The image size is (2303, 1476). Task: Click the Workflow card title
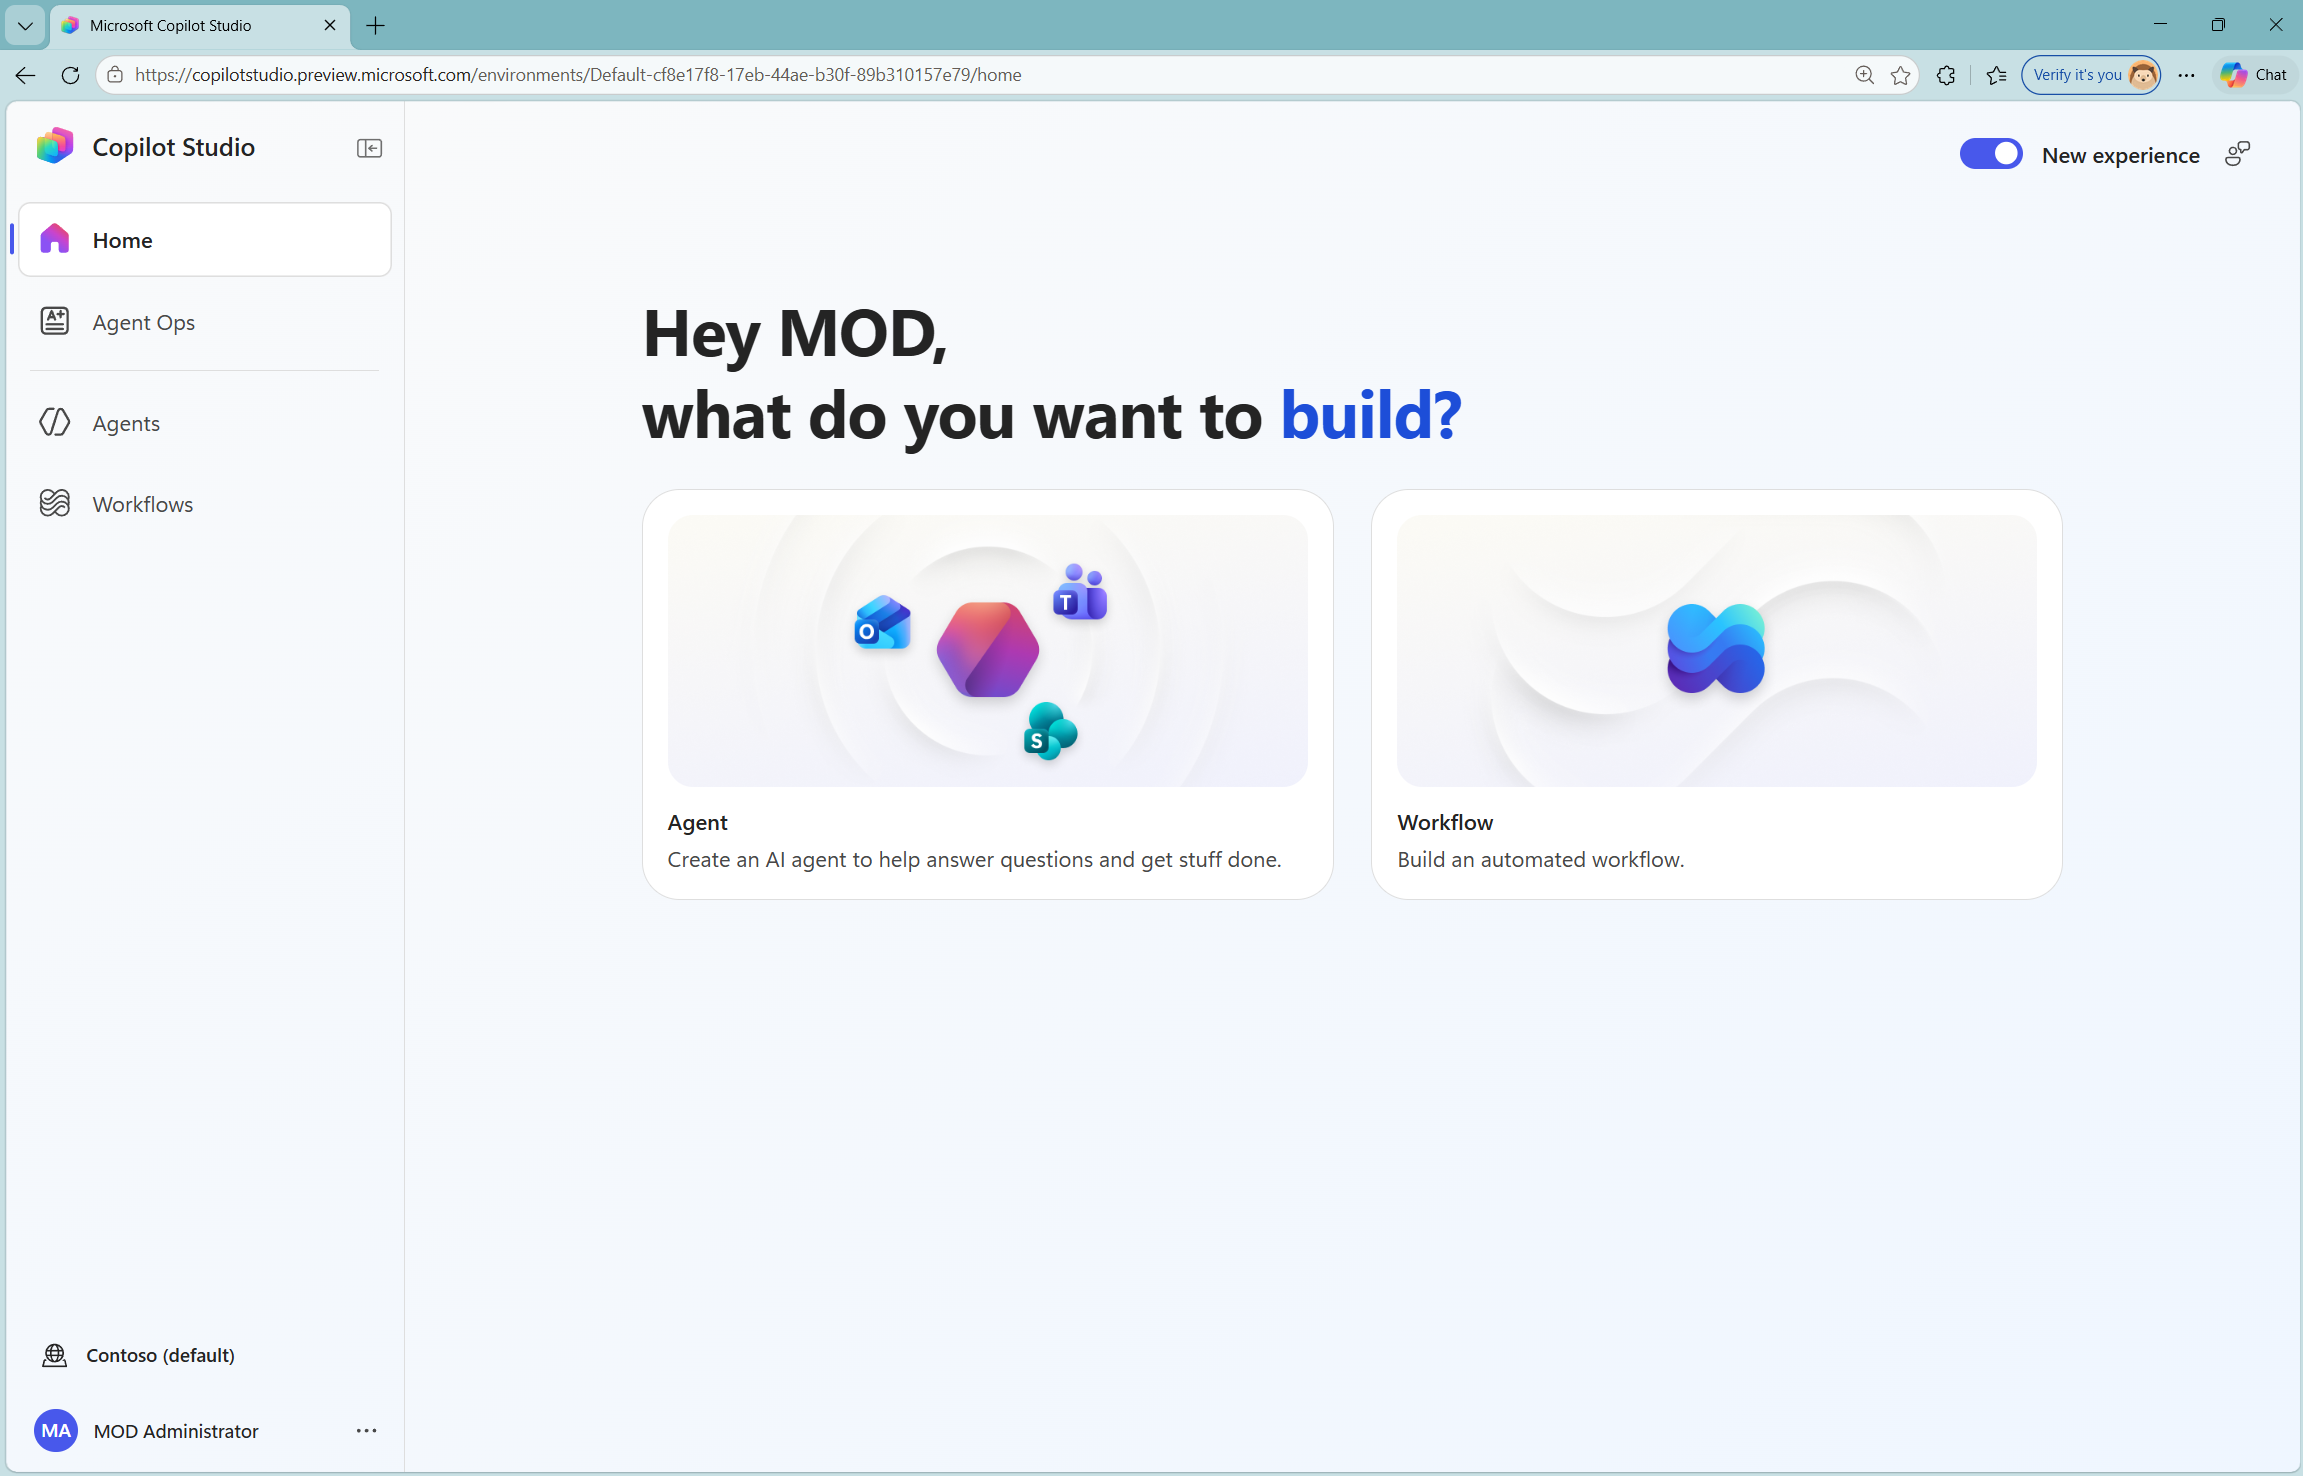coord(1445,822)
